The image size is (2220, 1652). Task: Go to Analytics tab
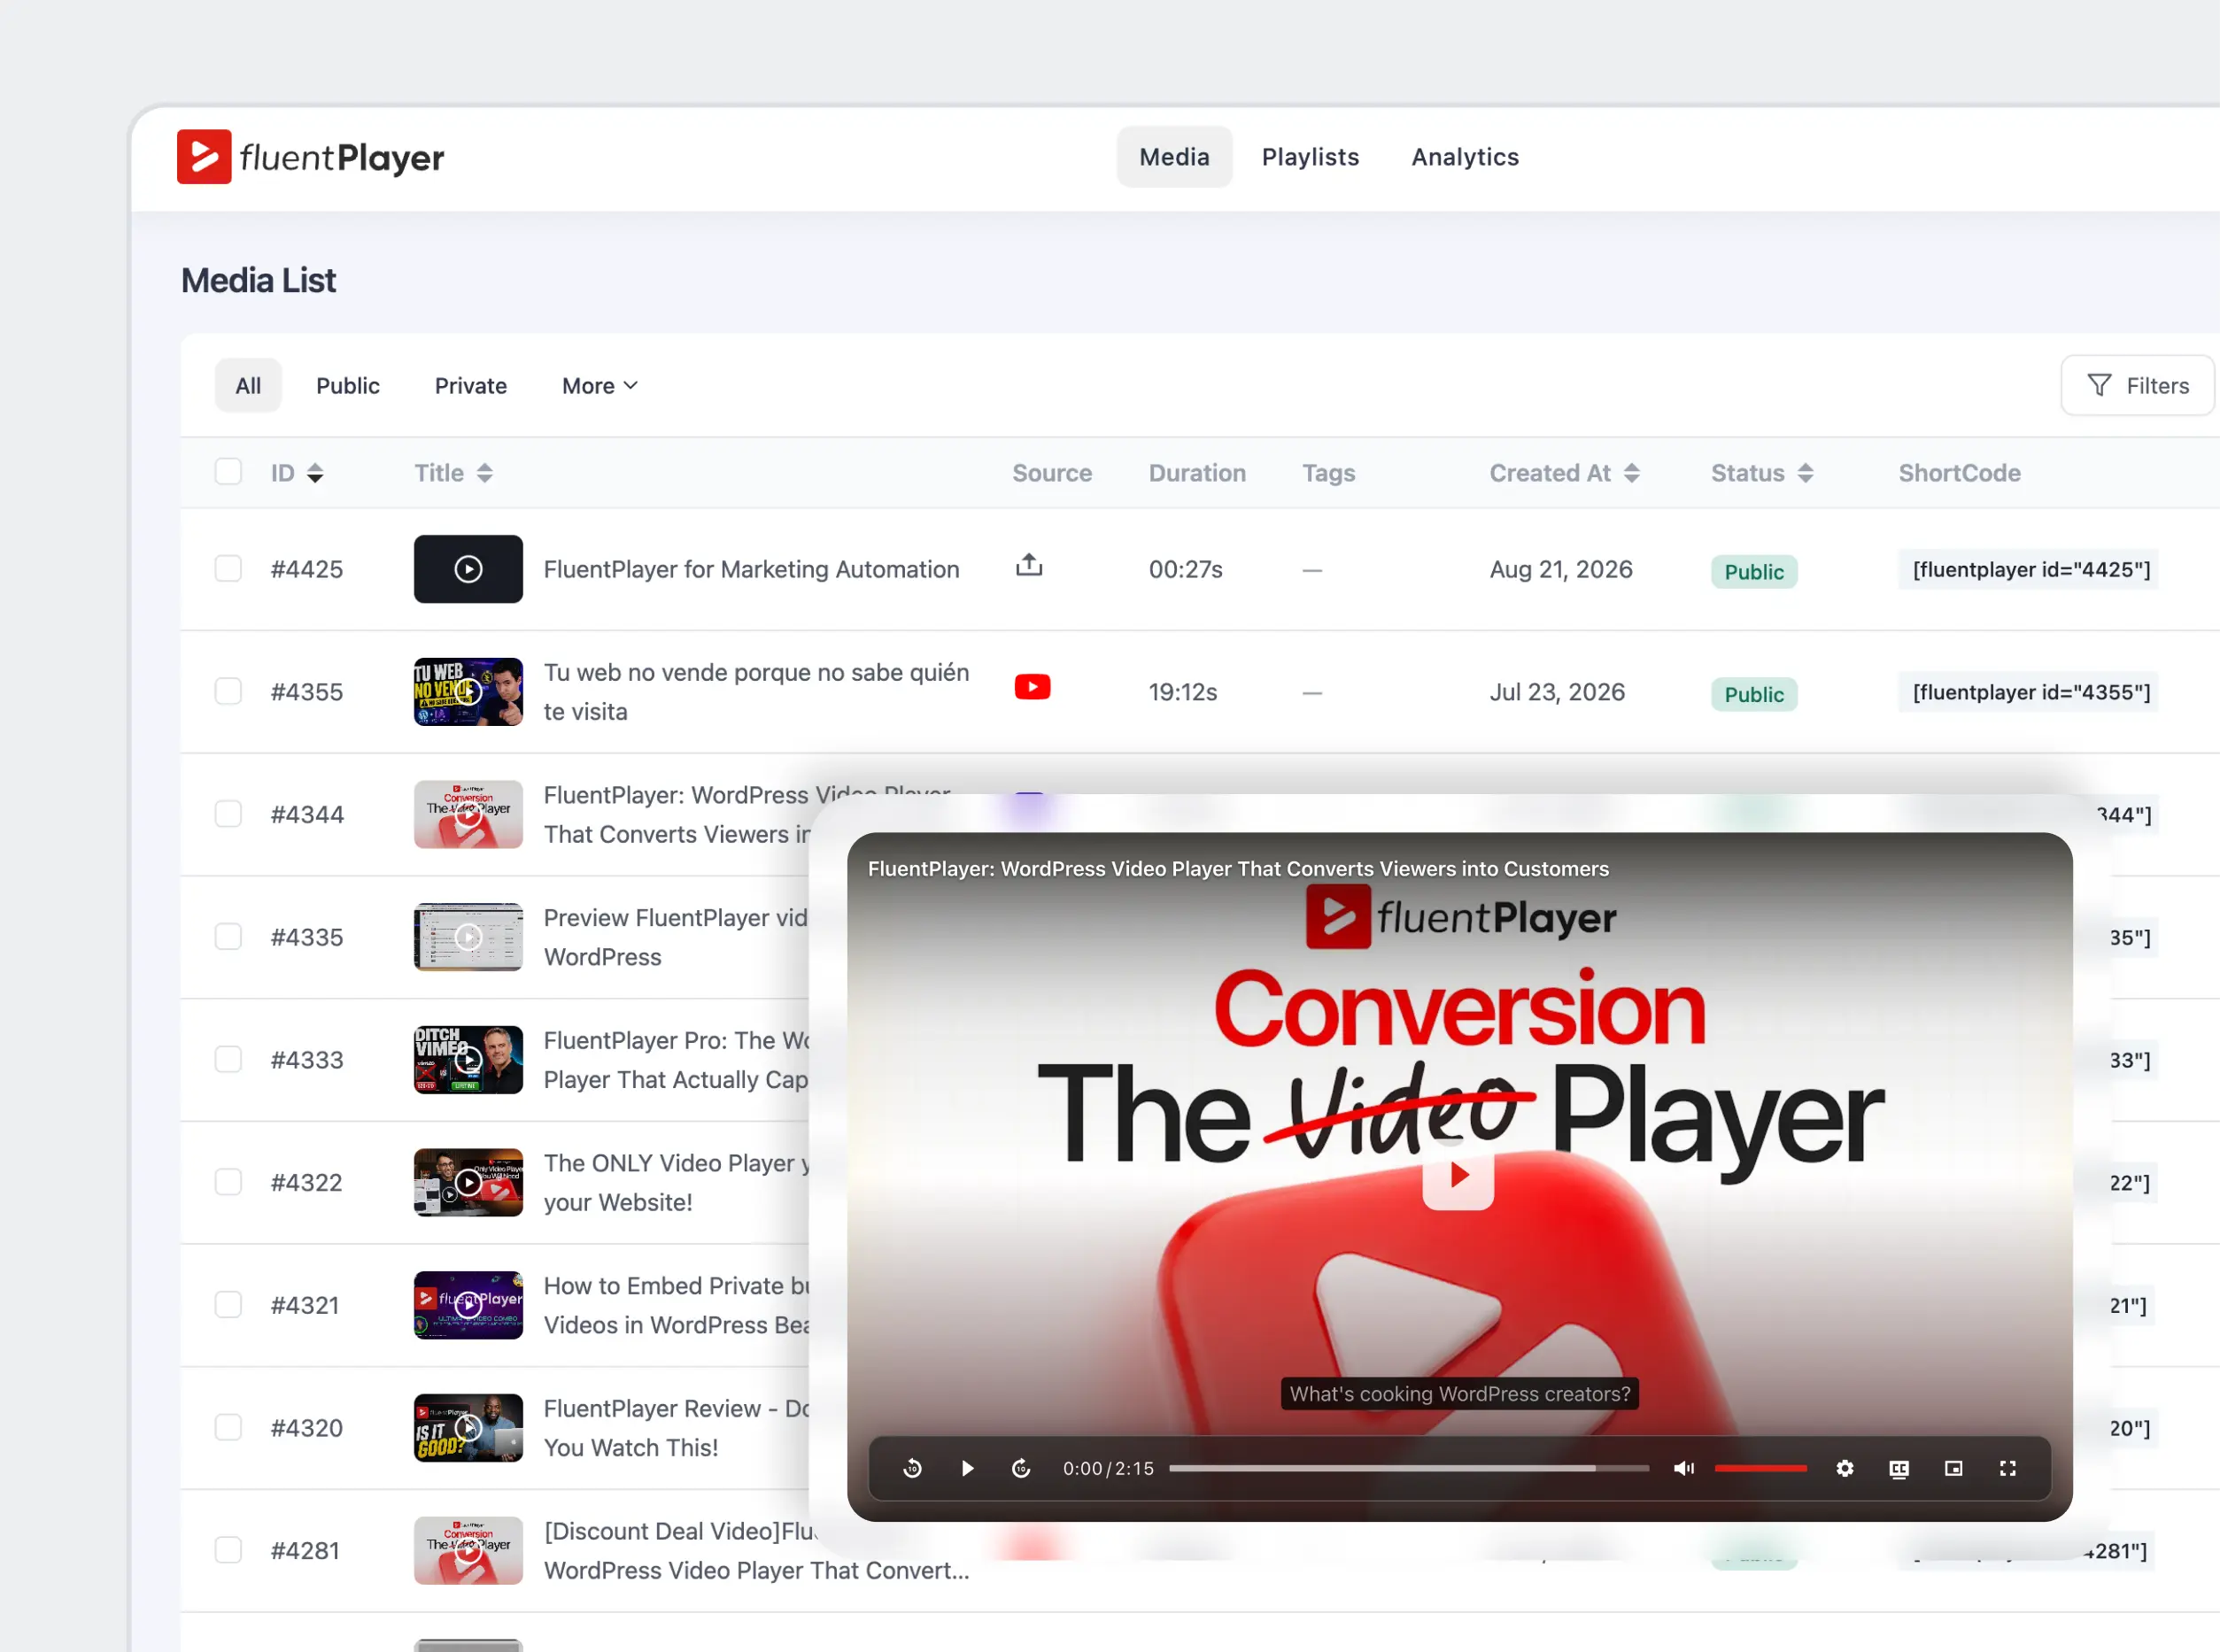[x=1465, y=157]
